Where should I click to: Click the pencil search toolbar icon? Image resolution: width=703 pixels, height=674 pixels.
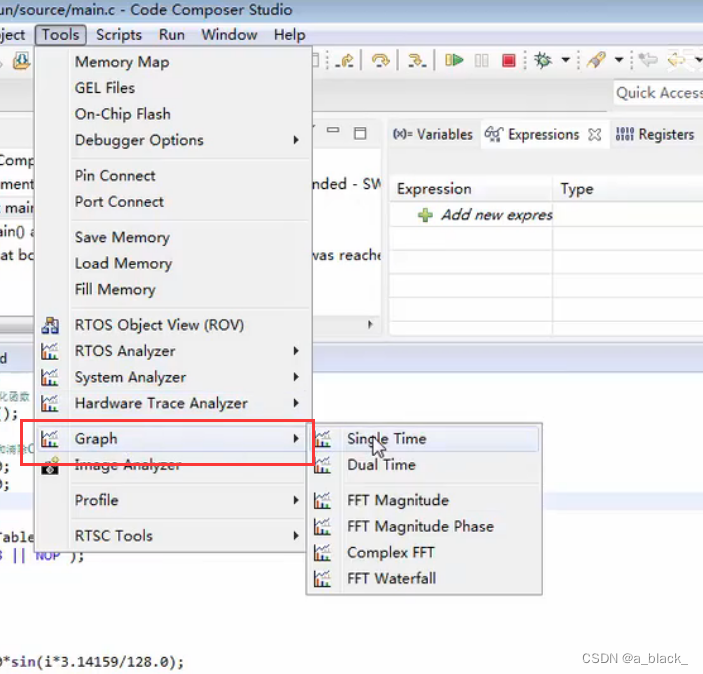(596, 60)
